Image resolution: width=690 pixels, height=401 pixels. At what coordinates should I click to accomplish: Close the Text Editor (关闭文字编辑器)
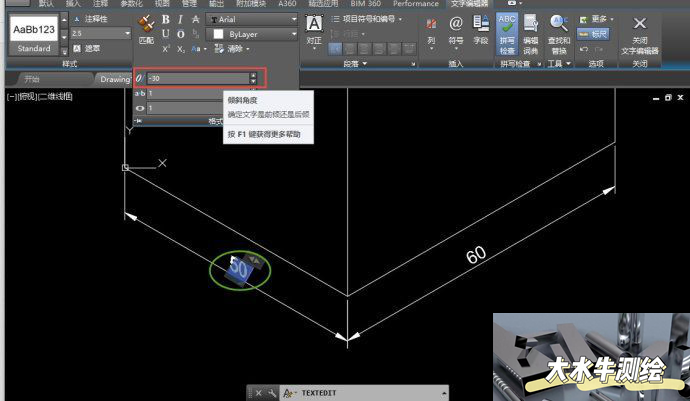(x=640, y=31)
